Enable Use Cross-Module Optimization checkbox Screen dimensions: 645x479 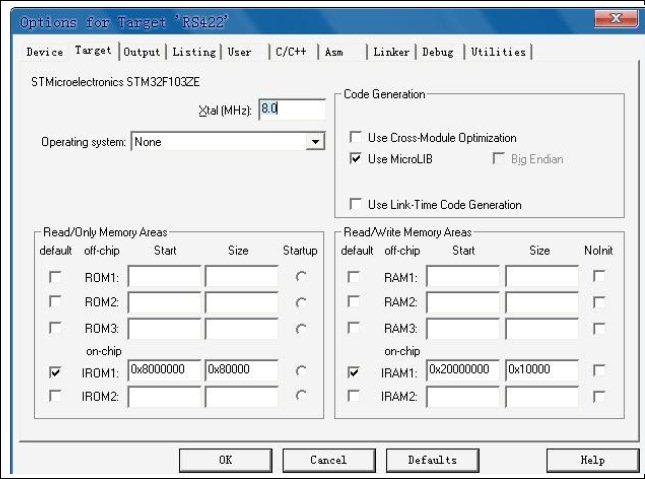(355, 137)
